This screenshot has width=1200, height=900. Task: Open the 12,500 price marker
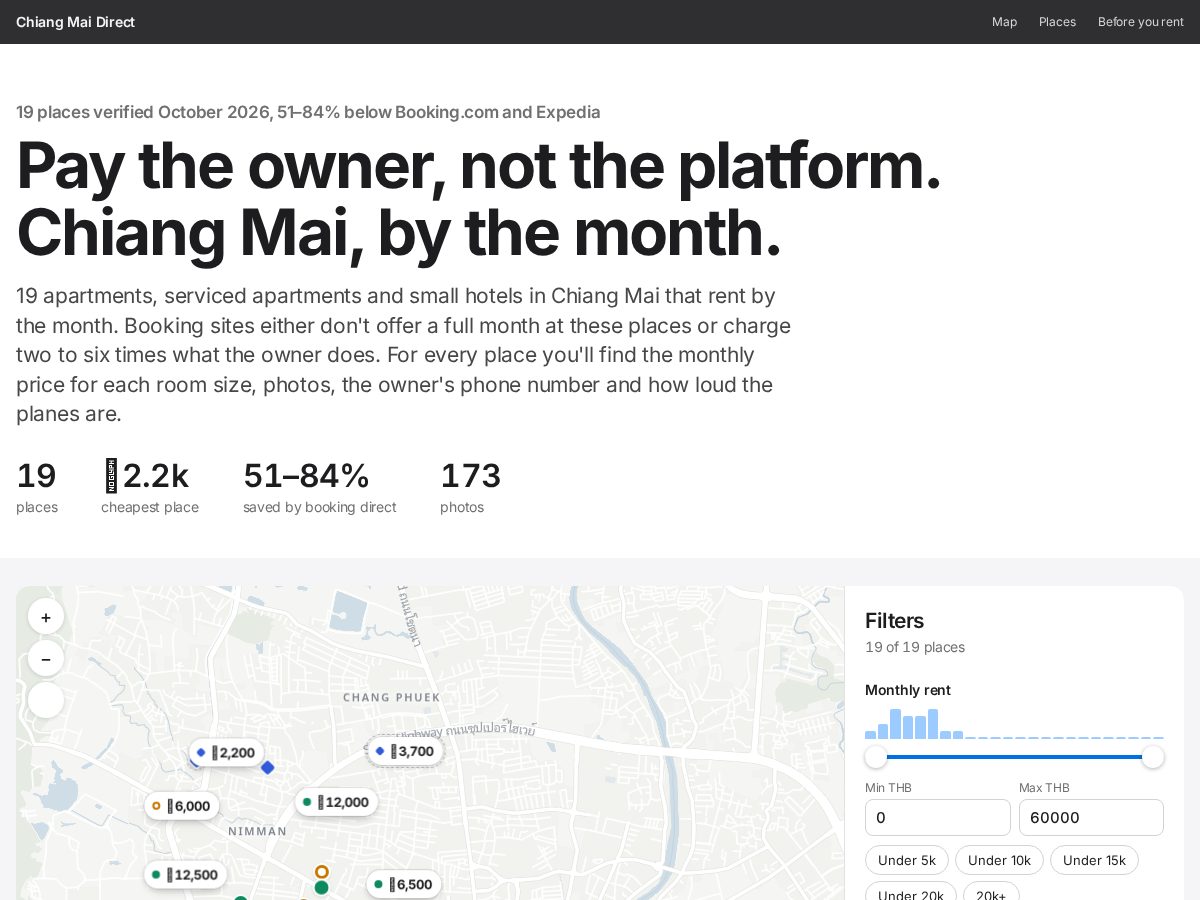pos(186,875)
